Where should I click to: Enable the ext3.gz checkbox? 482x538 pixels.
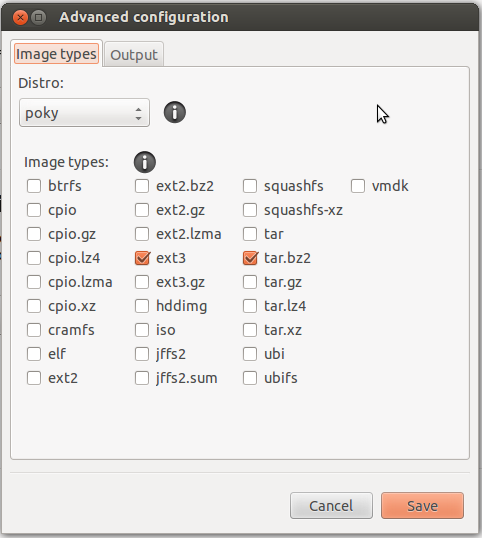click(142, 282)
